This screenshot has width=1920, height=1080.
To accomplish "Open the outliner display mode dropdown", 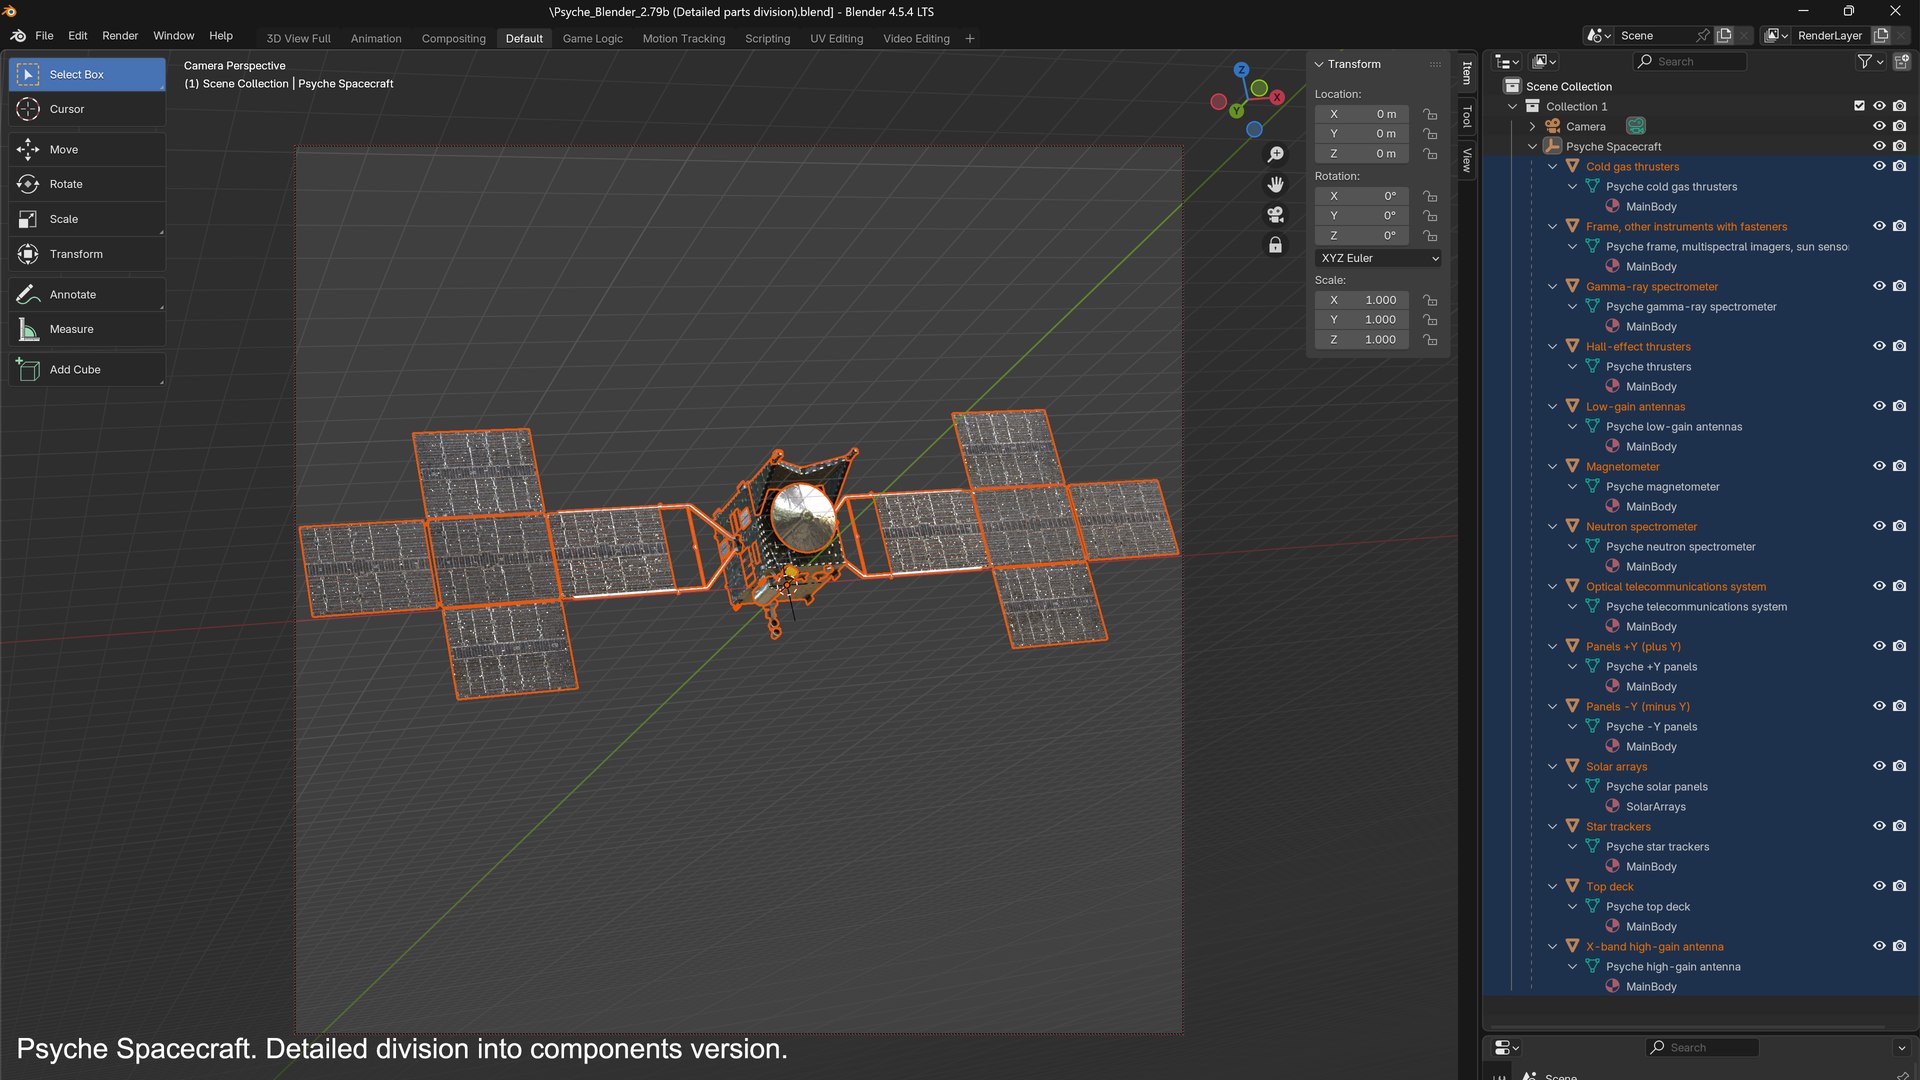I will (x=1545, y=62).
